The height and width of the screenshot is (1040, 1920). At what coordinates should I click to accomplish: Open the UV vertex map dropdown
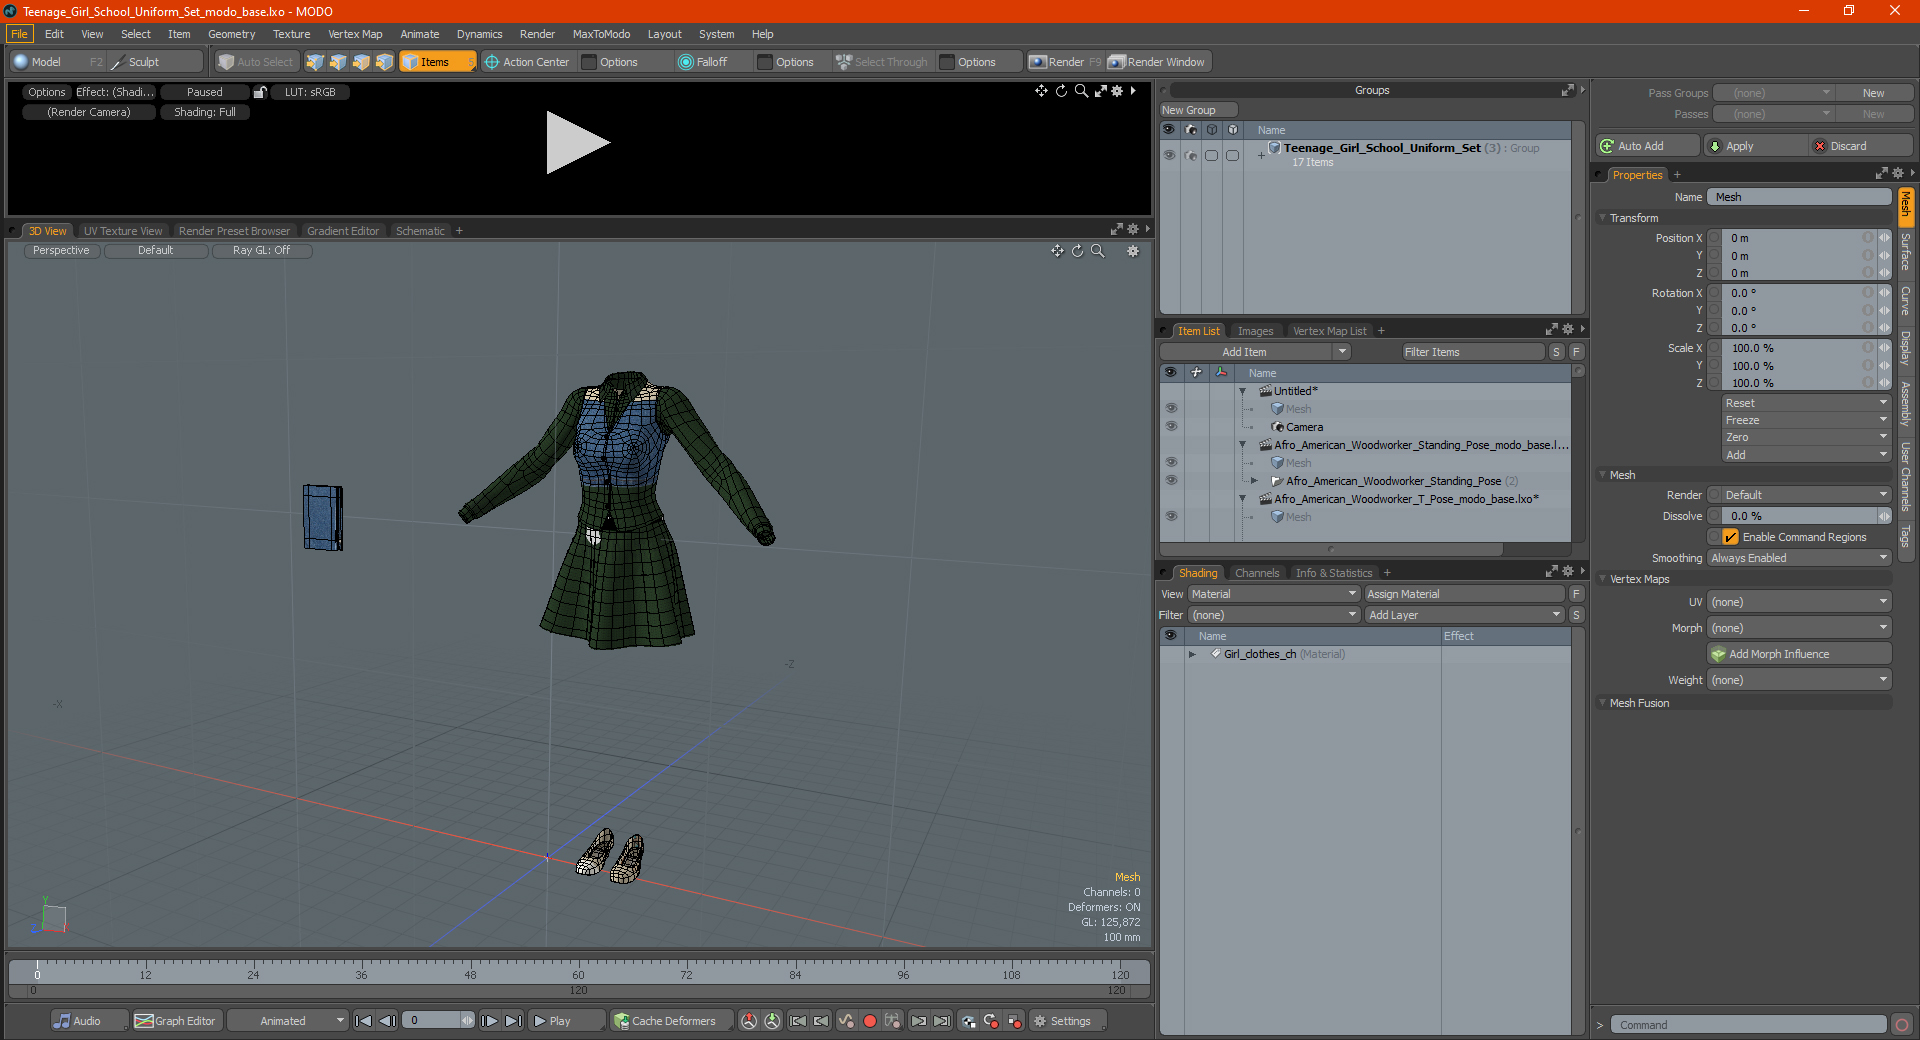1799,602
